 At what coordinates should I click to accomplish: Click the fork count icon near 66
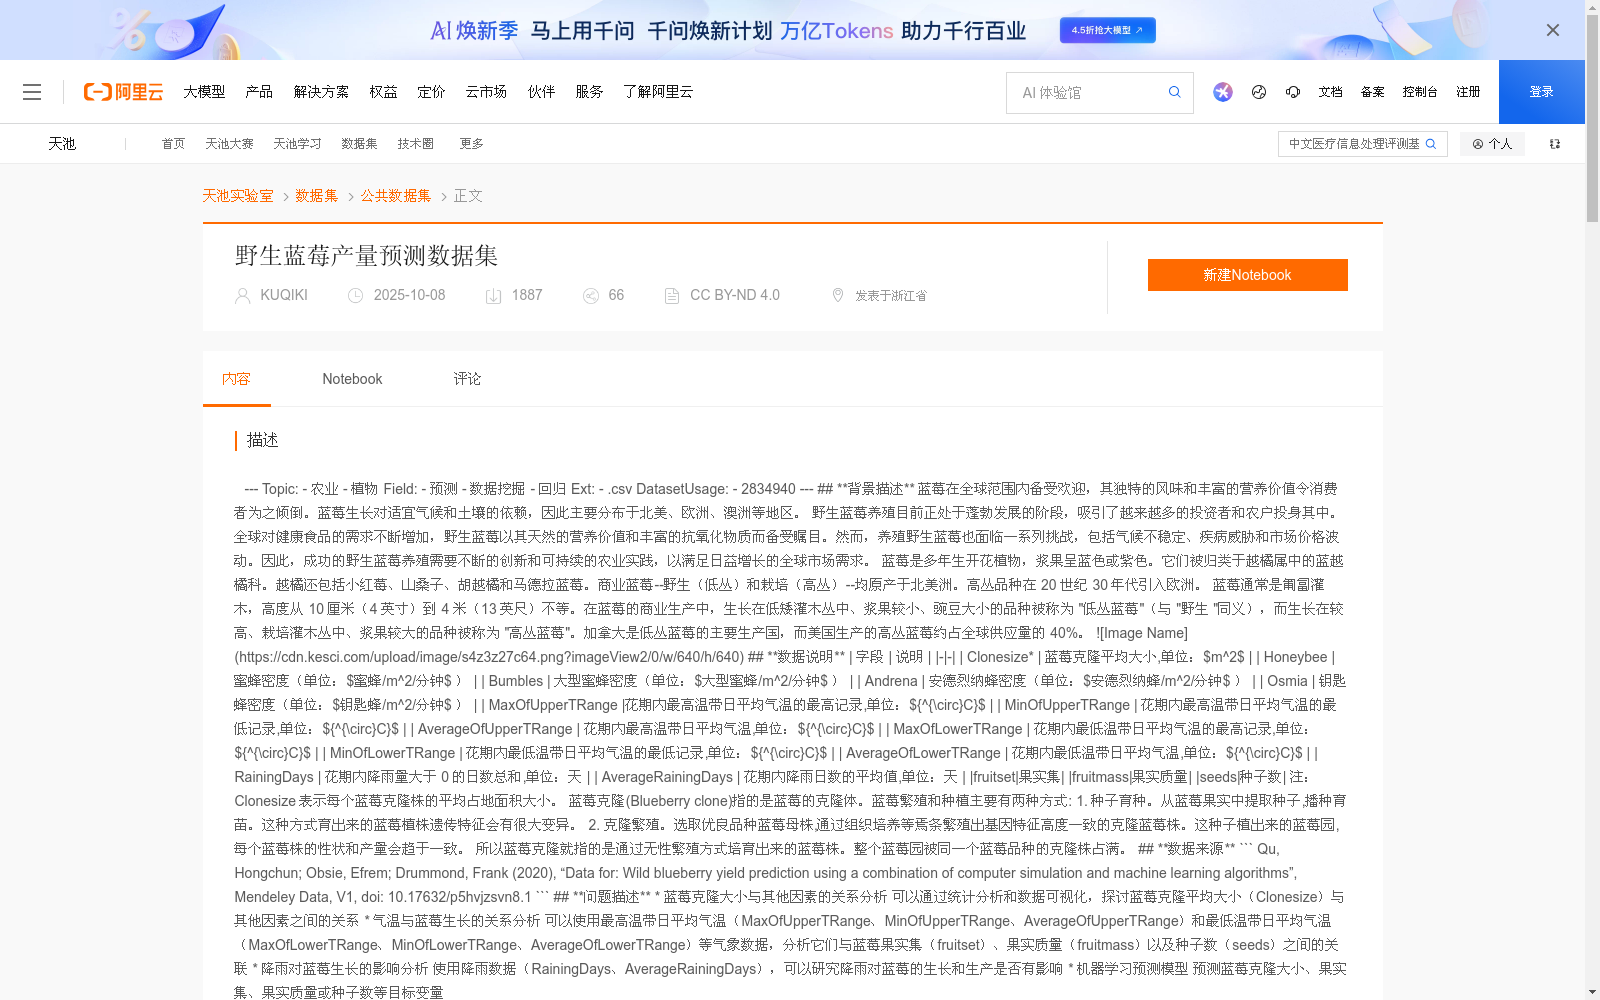(x=591, y=296)
